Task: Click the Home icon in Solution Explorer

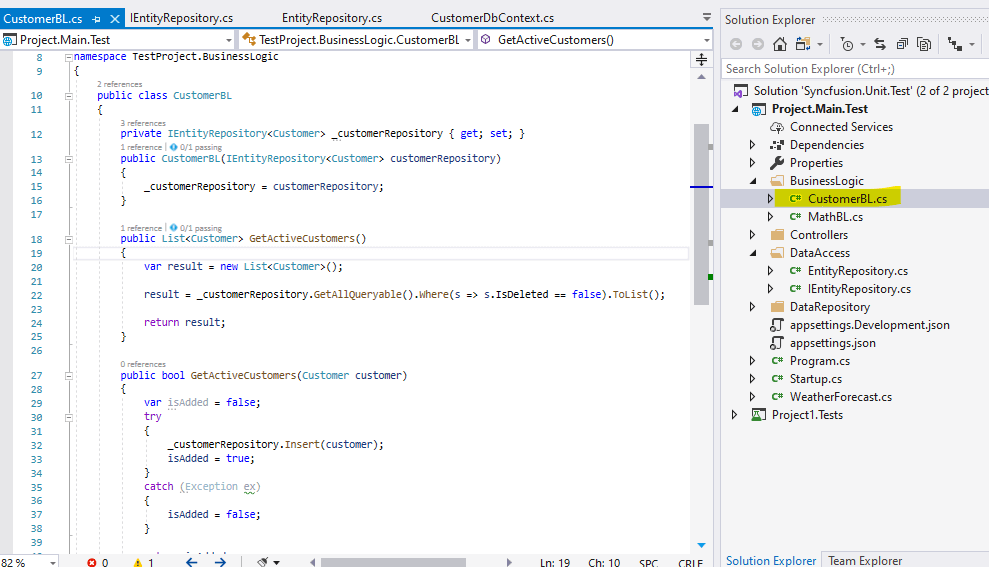Action: coord(780,44)
